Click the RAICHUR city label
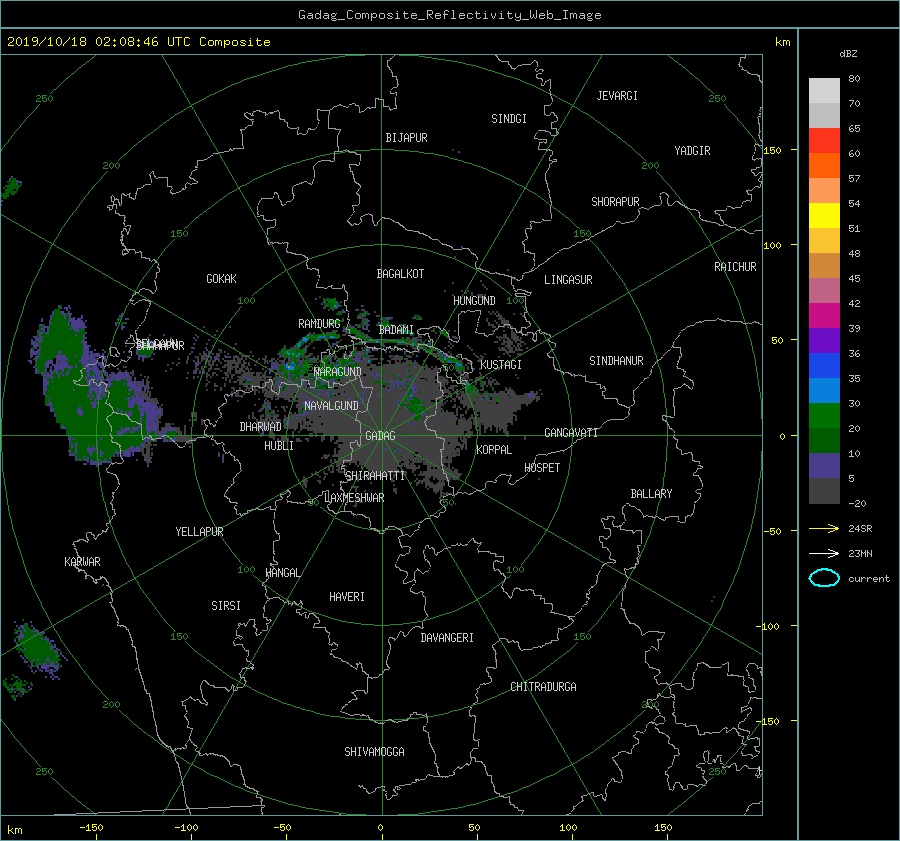Image resolution: width=900 pixels, height=841 pixels. tap(735, 267)
